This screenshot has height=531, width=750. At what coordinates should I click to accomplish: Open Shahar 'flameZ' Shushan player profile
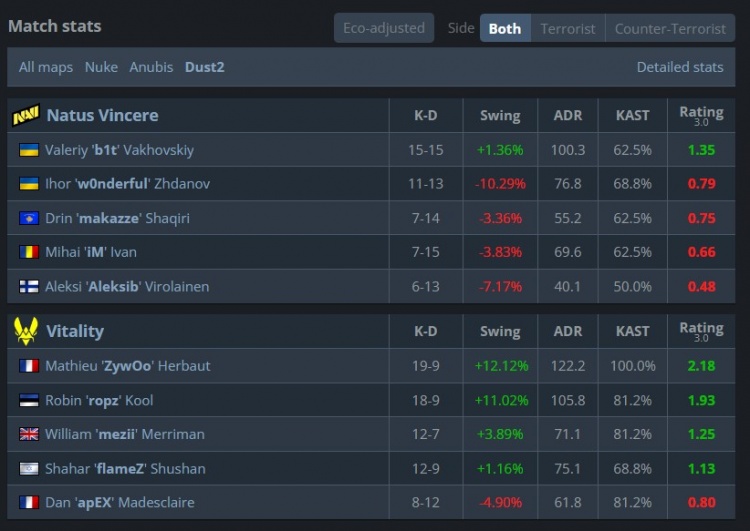coord(125,469)
